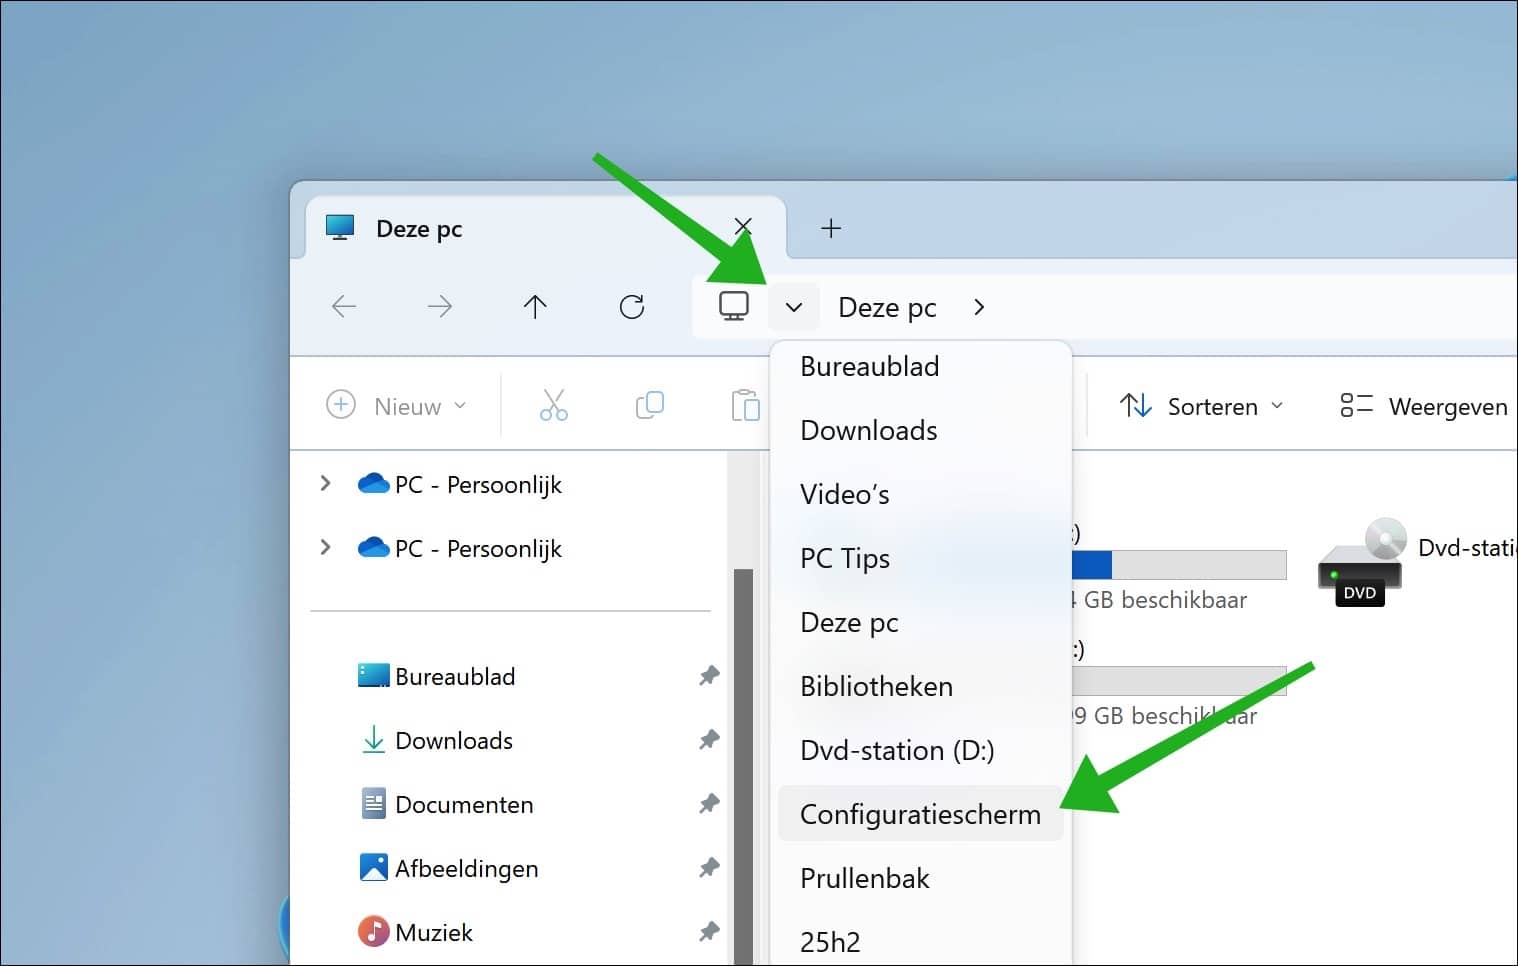Viewport: 1518px width, 966px height.
Task: Click the This PC icon in the address bar
Action: (735, 306)
